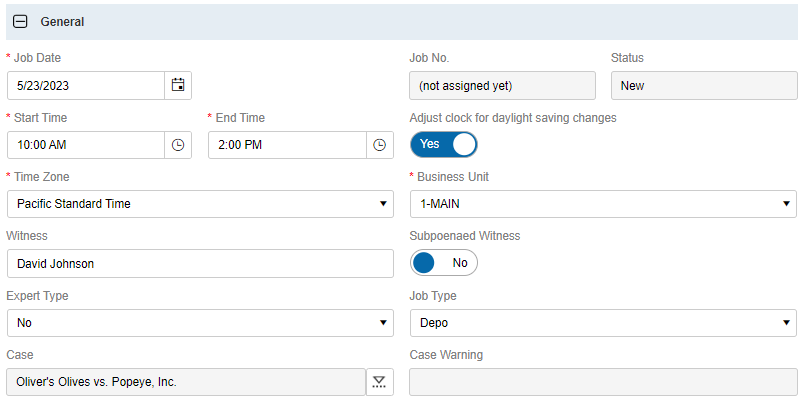Click the Case Warning field
The image size is (805, 415).
603,382
